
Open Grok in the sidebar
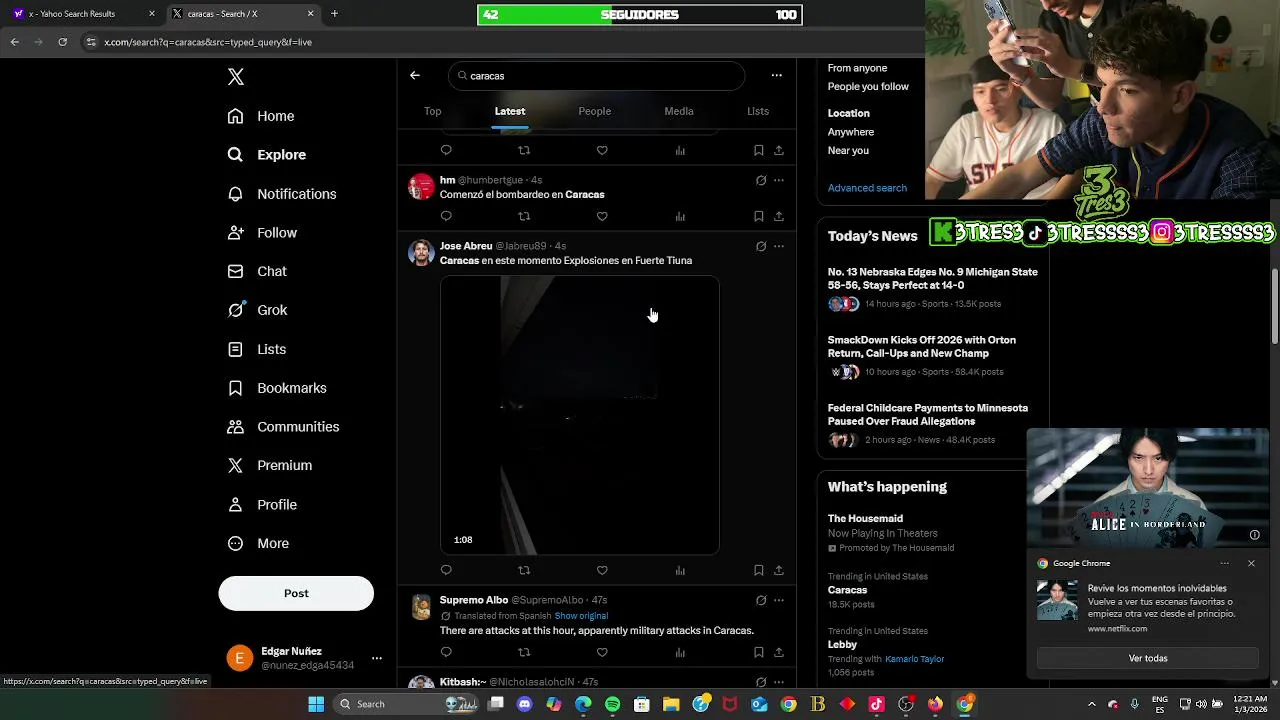[257, 310]
